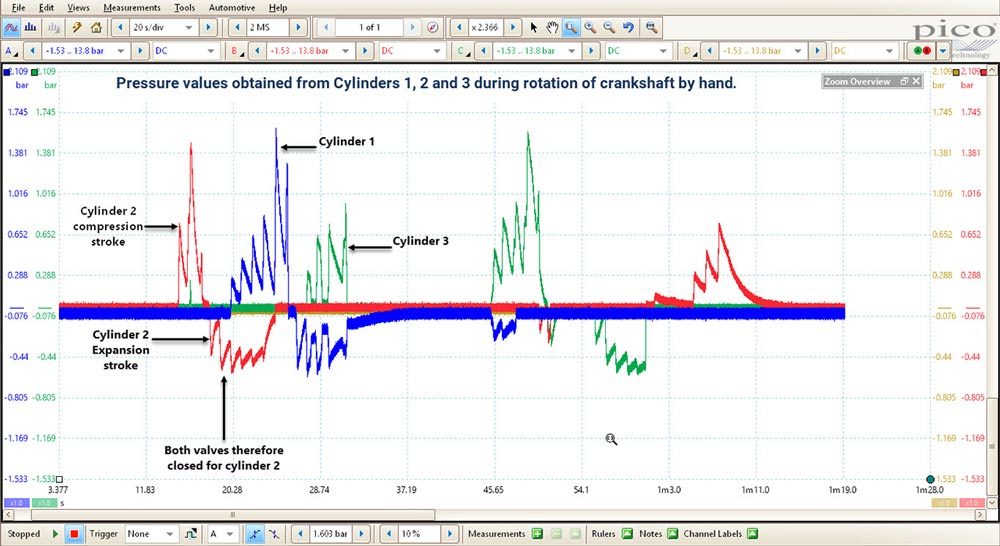Select the pointer selection tool

(x=534, y=27)
